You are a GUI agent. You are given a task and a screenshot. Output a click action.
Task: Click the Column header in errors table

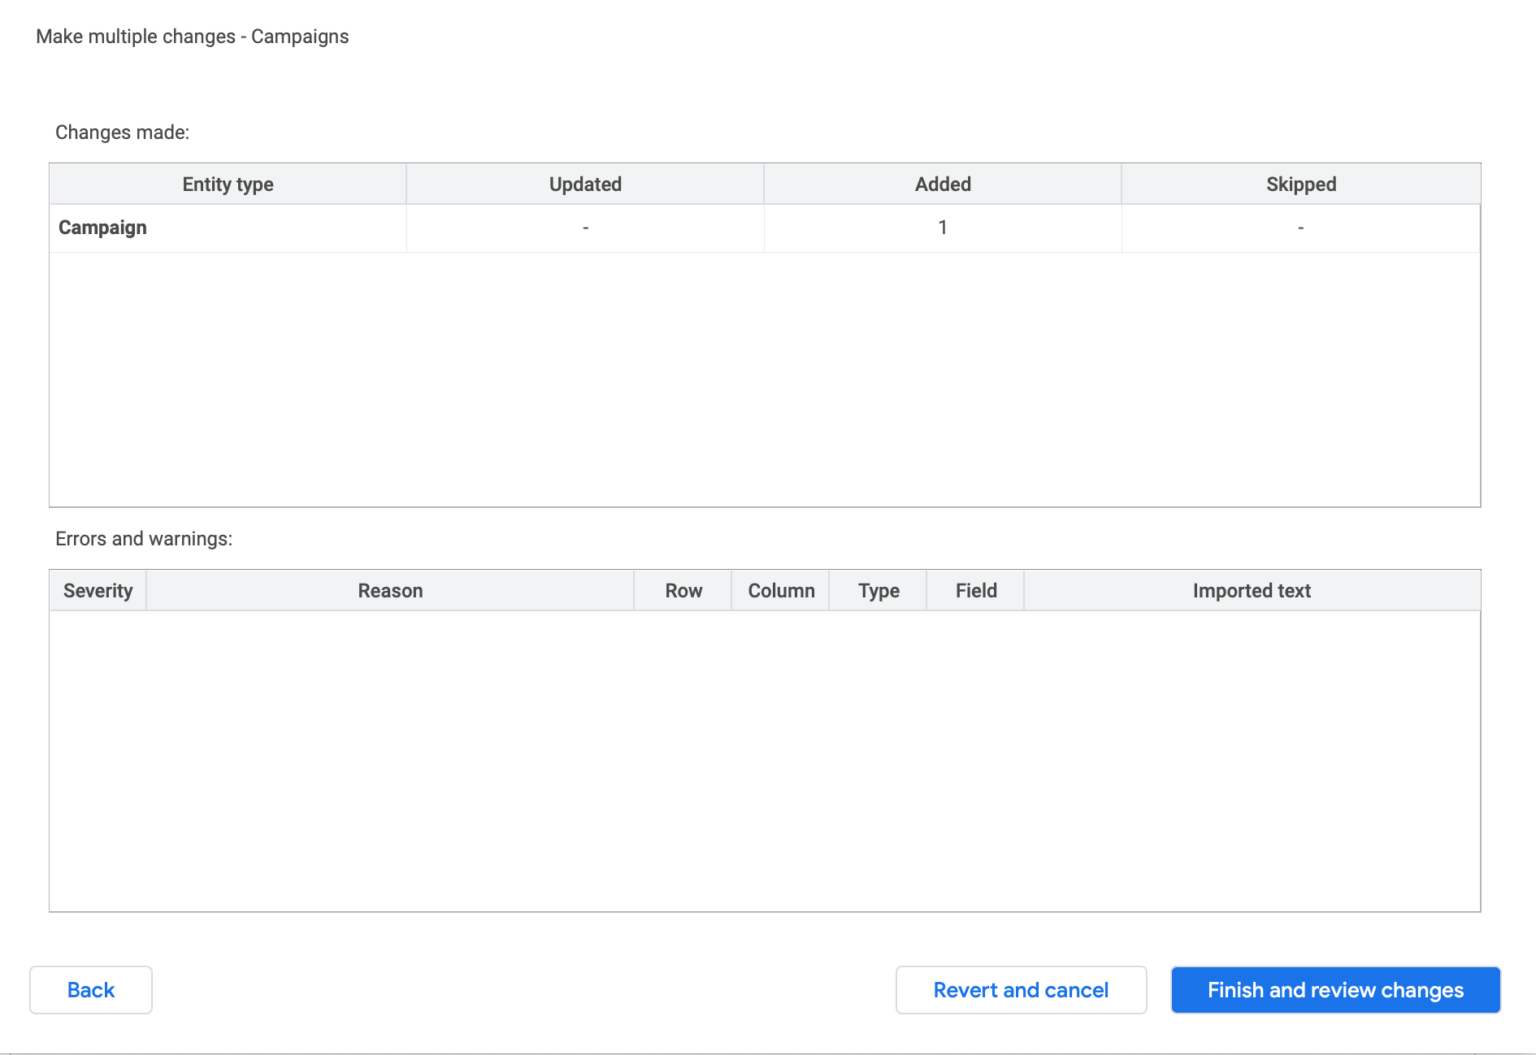click(780, 590)
